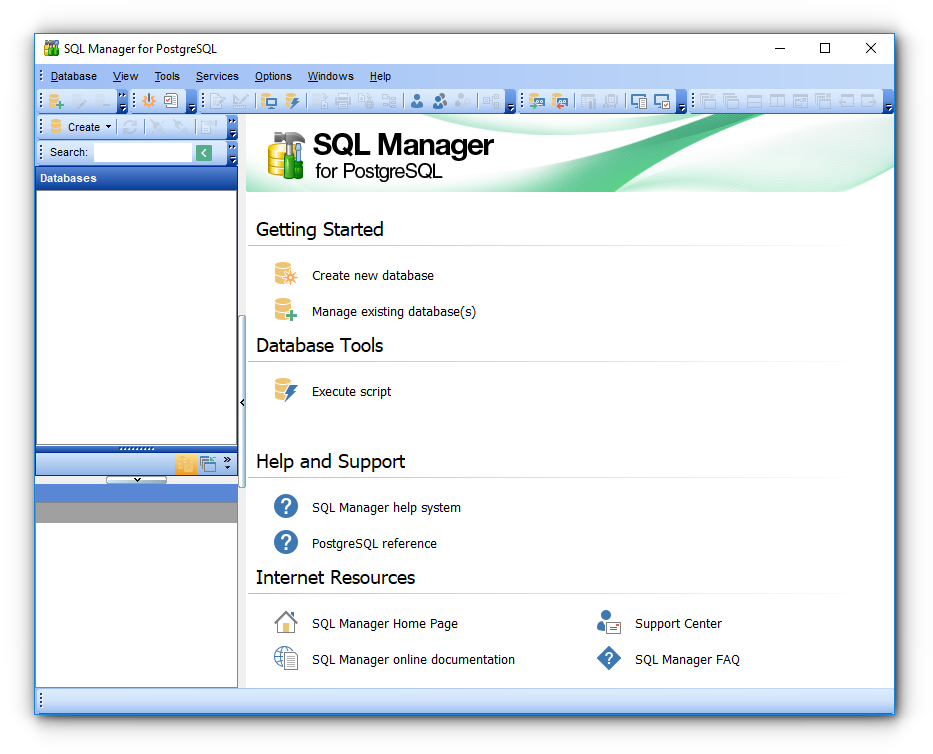Open the SQL Manager FAQ link
Screen dimensions: 933x754
[687, 659]
